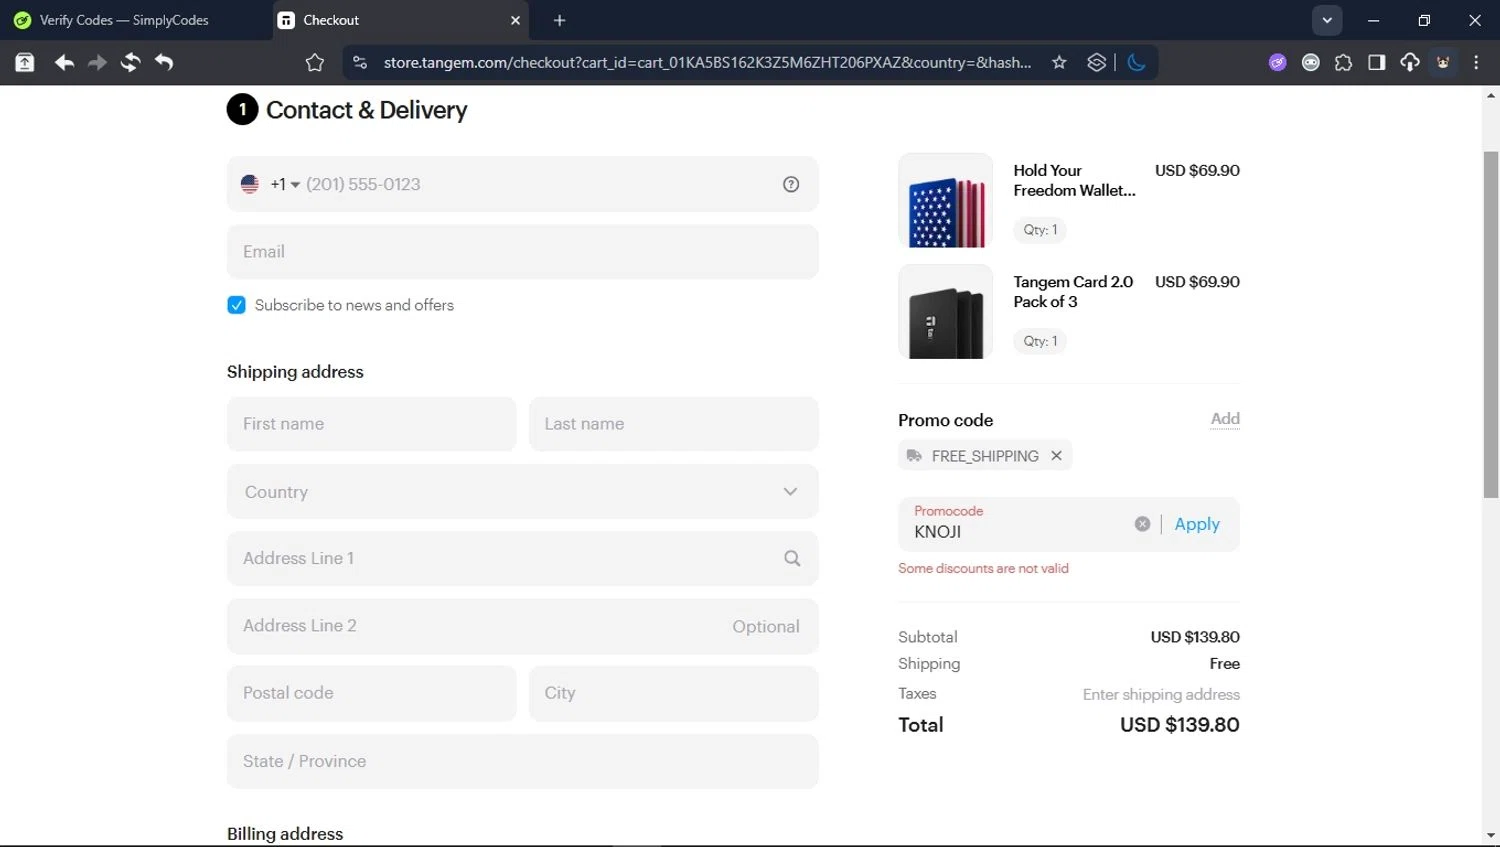Screen dimensions: 1500x847
Task: Clear the KNOJI promocode text
Action: pos(1142,524)
